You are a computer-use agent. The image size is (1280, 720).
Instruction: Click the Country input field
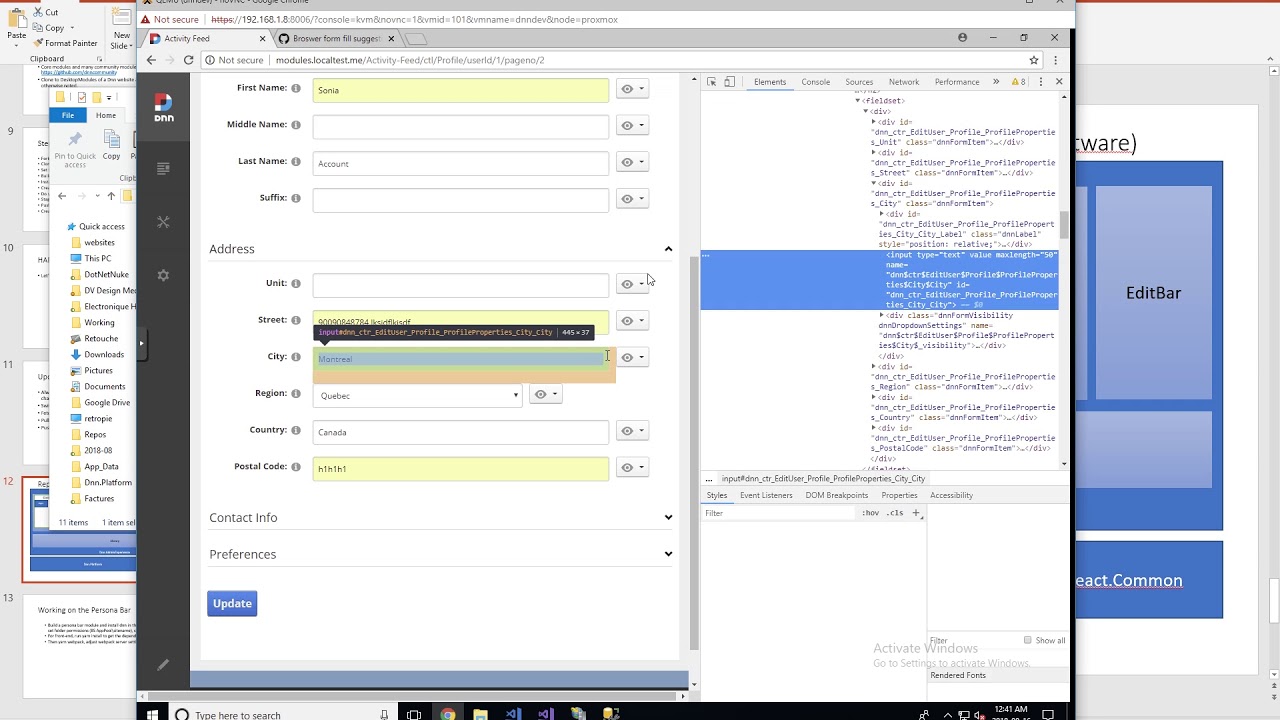(x=460, y=432)
